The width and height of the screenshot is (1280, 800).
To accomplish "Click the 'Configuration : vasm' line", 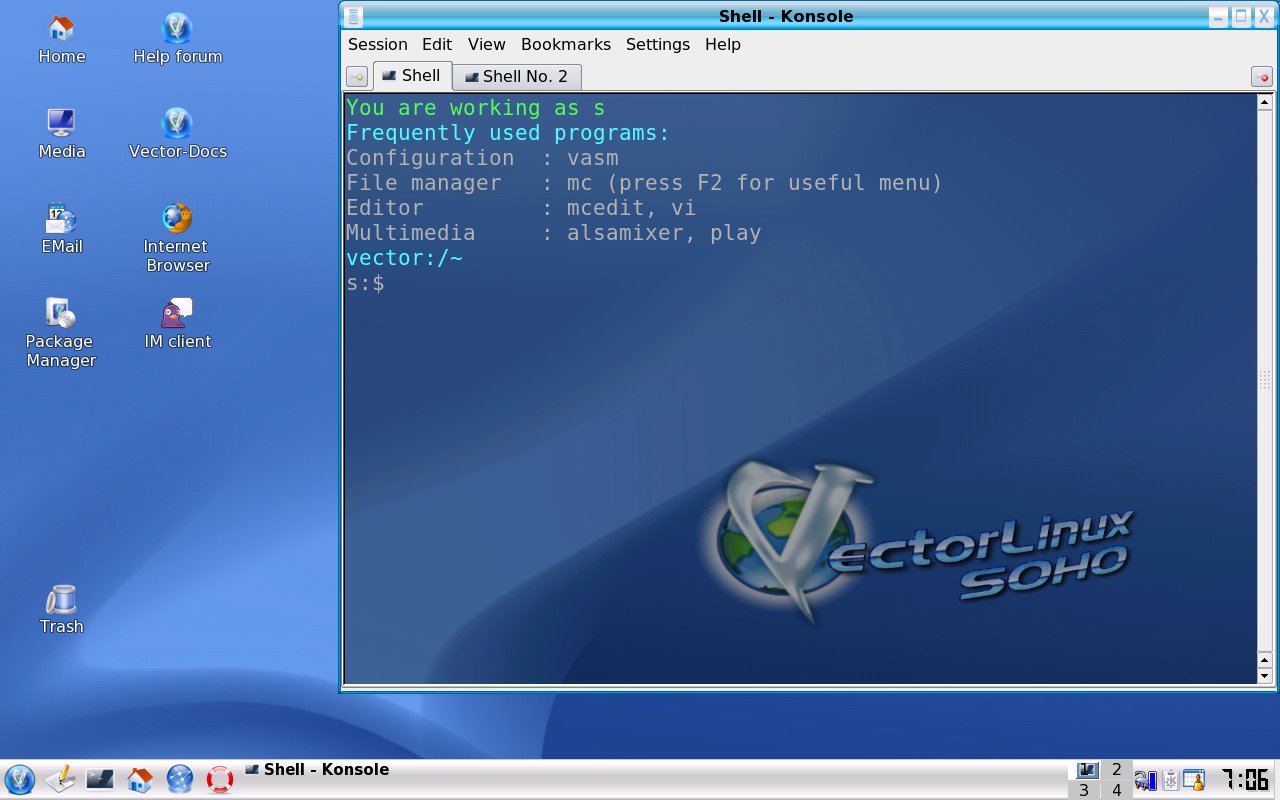I will pos(482,158).
